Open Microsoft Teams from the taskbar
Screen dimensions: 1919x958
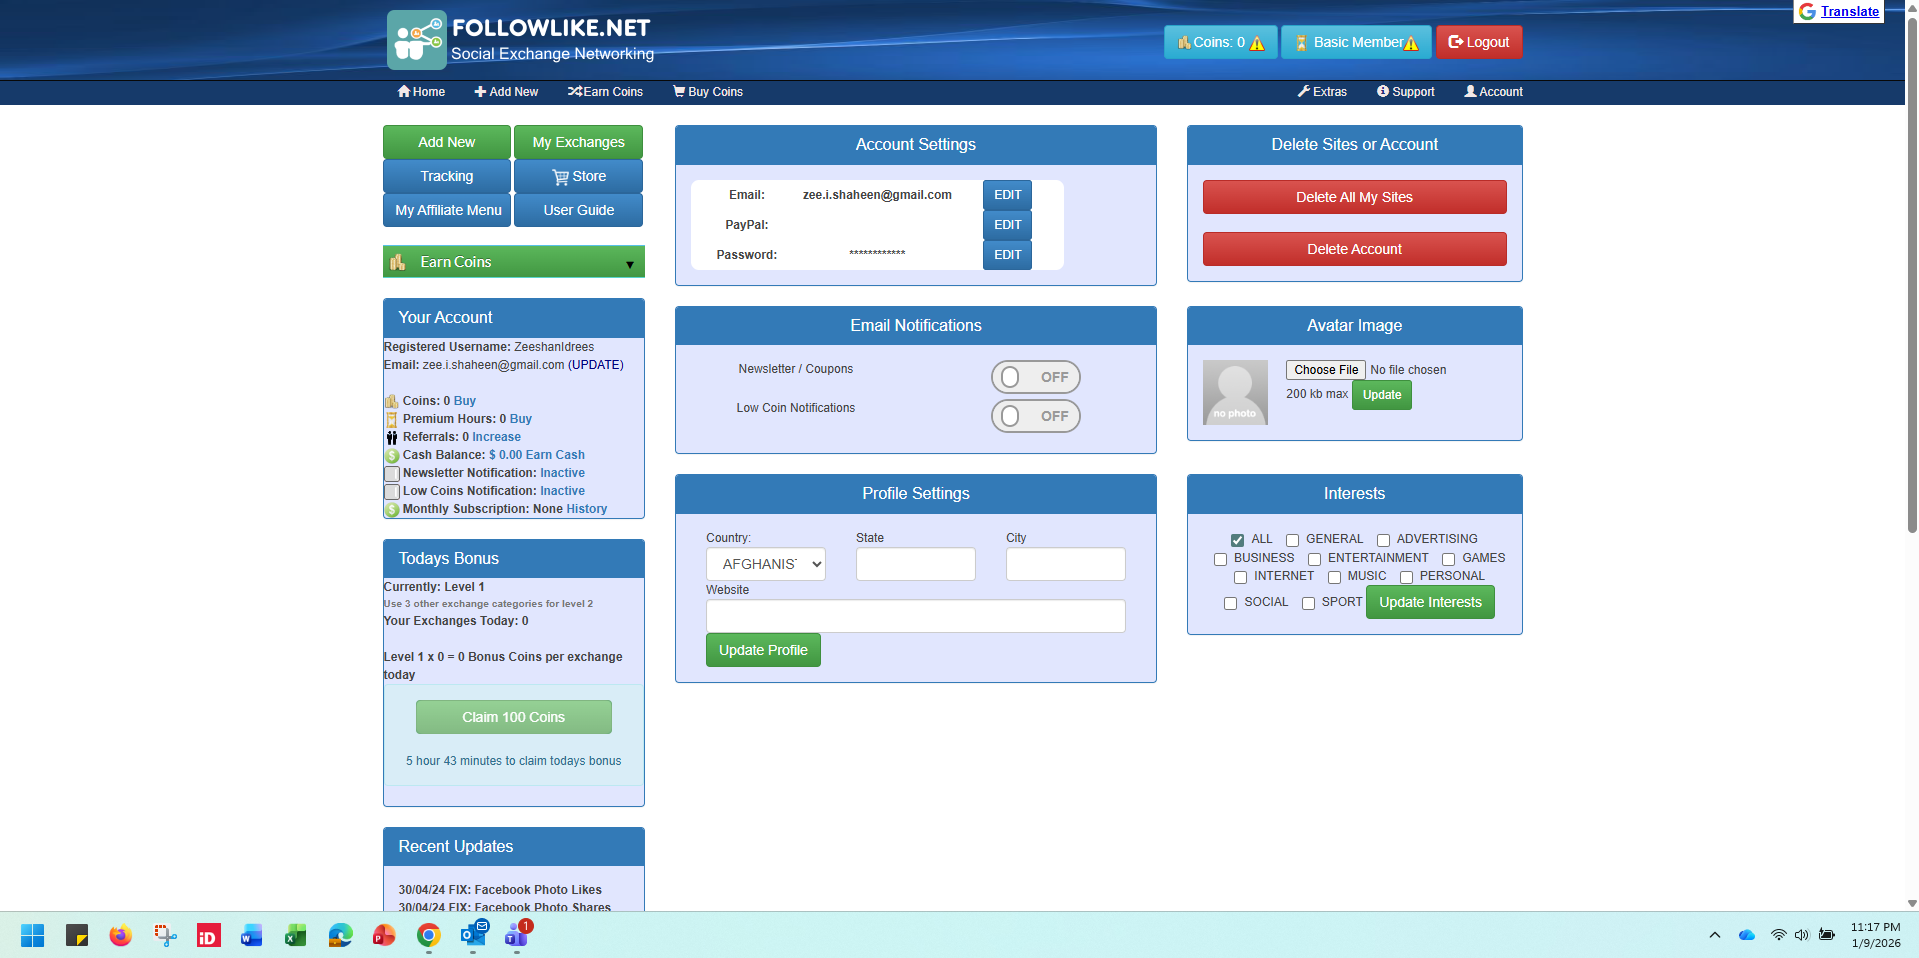click(x=517, y=934)
